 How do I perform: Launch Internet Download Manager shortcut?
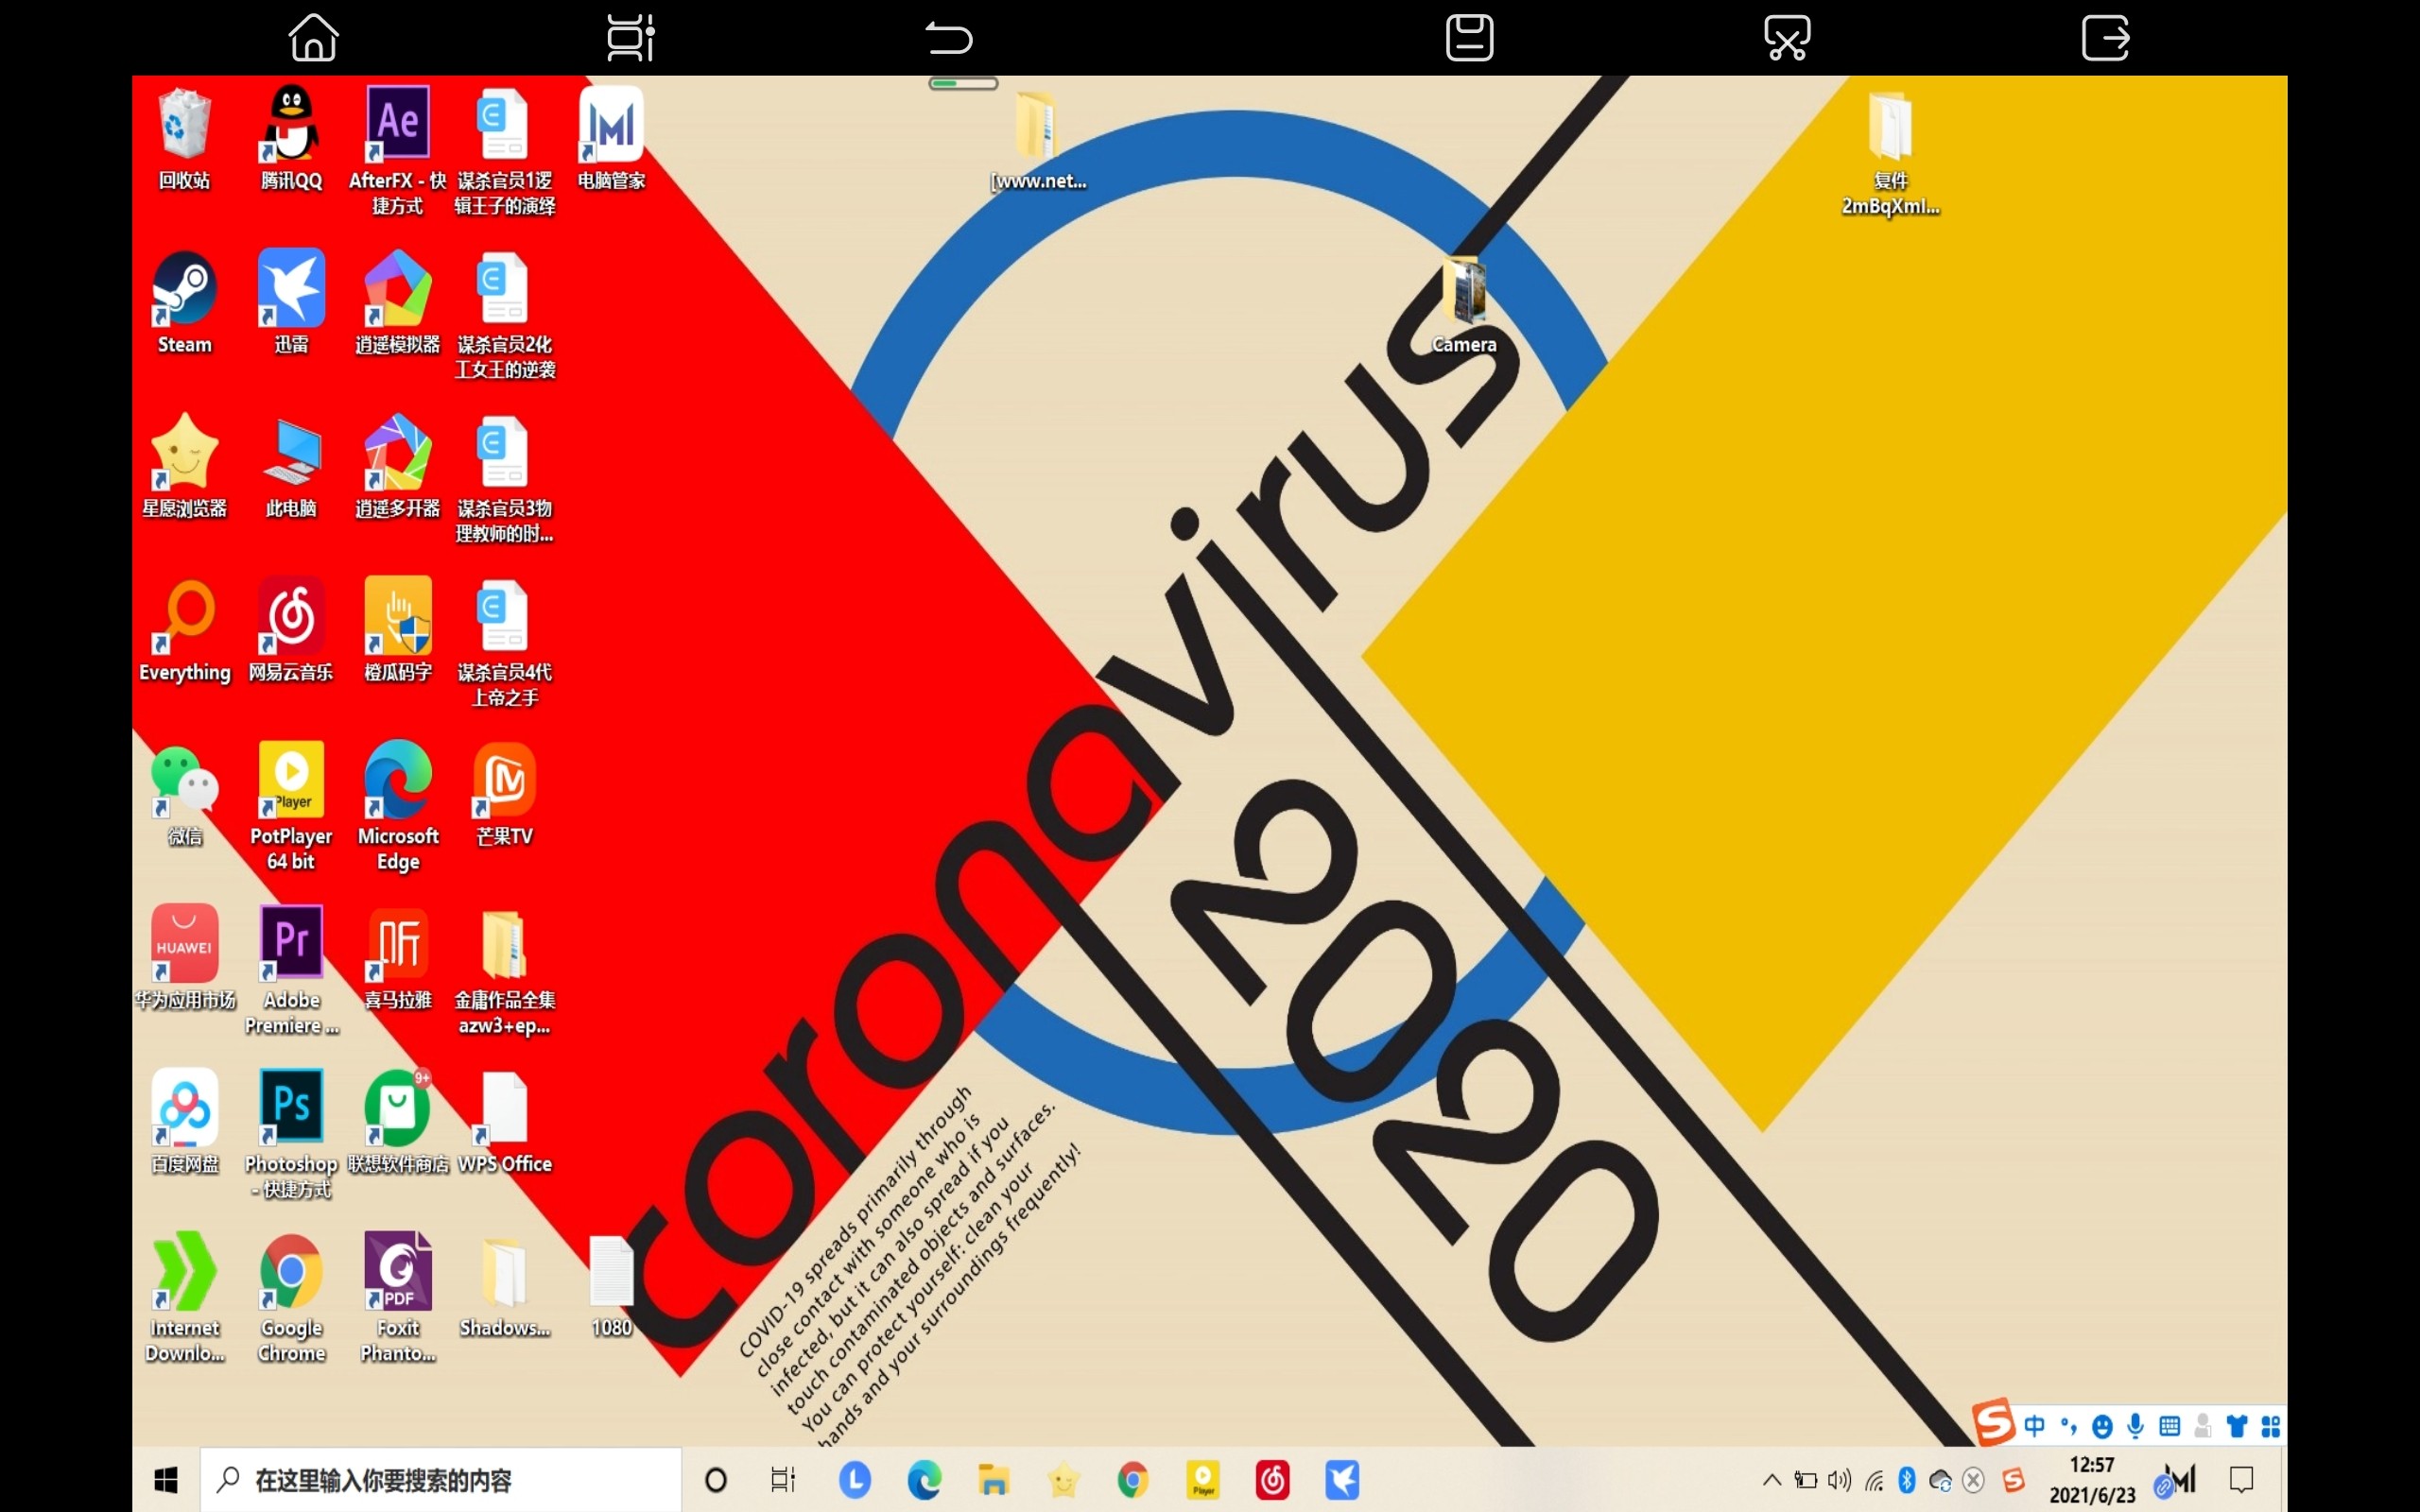[x=184, y=1272]
